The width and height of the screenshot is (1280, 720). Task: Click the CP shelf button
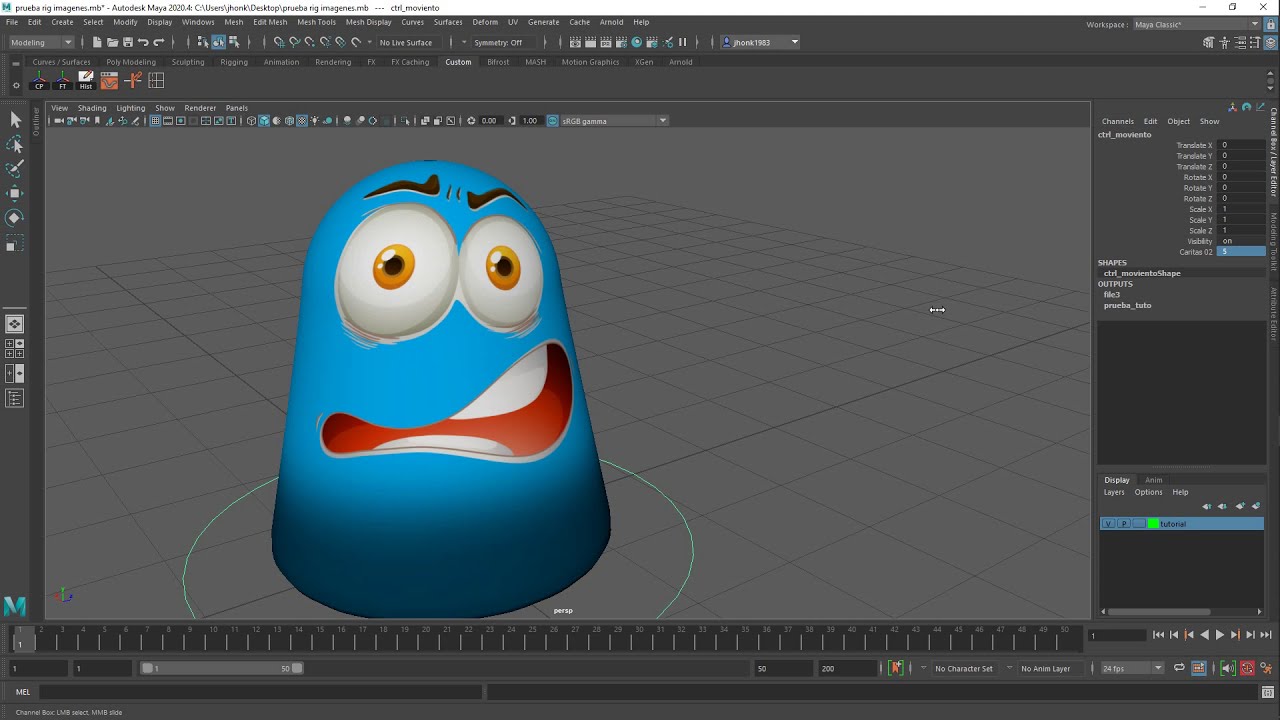[39, 81]
